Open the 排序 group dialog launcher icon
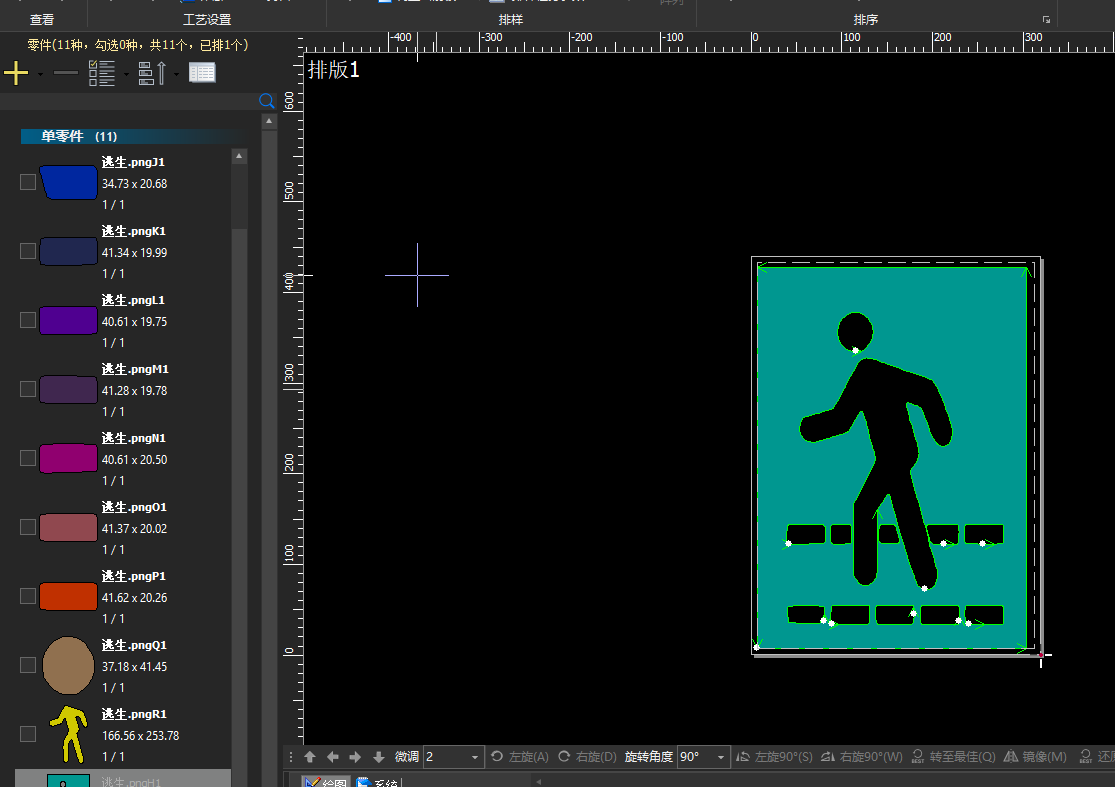 1046,20
